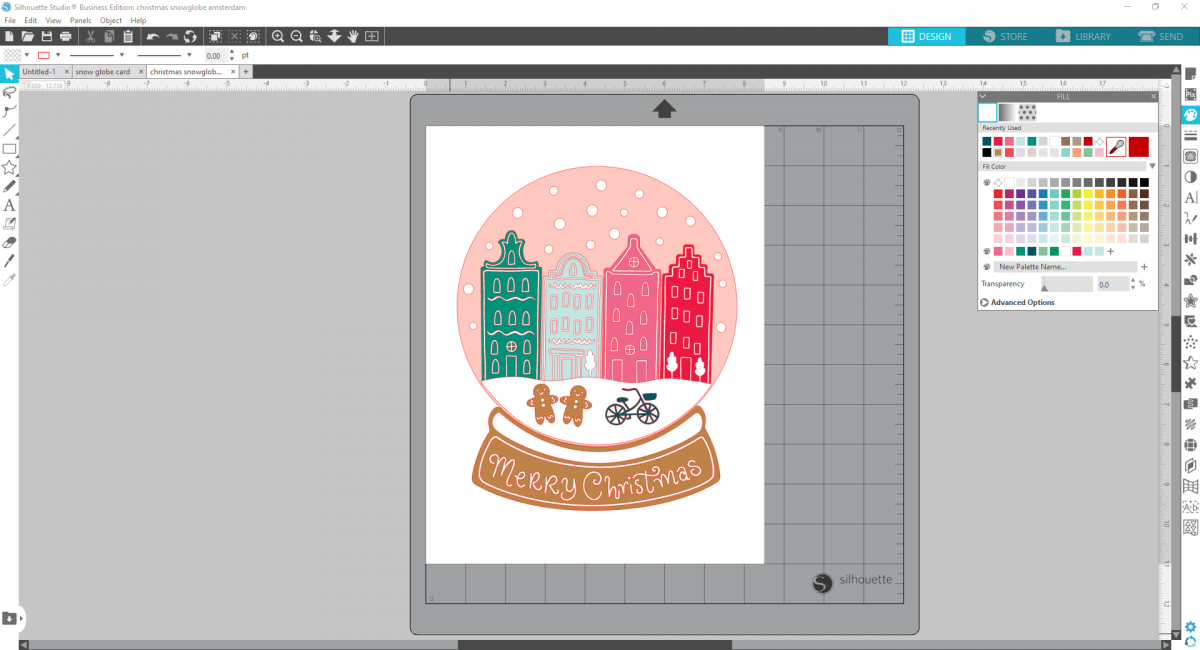Choose the large red current color swatch
The image size is (1200, 650).
point(1139,146)
